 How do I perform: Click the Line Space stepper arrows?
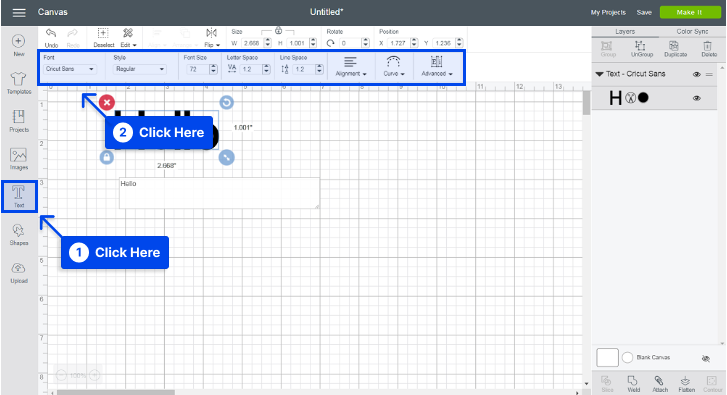click(319, 69)
